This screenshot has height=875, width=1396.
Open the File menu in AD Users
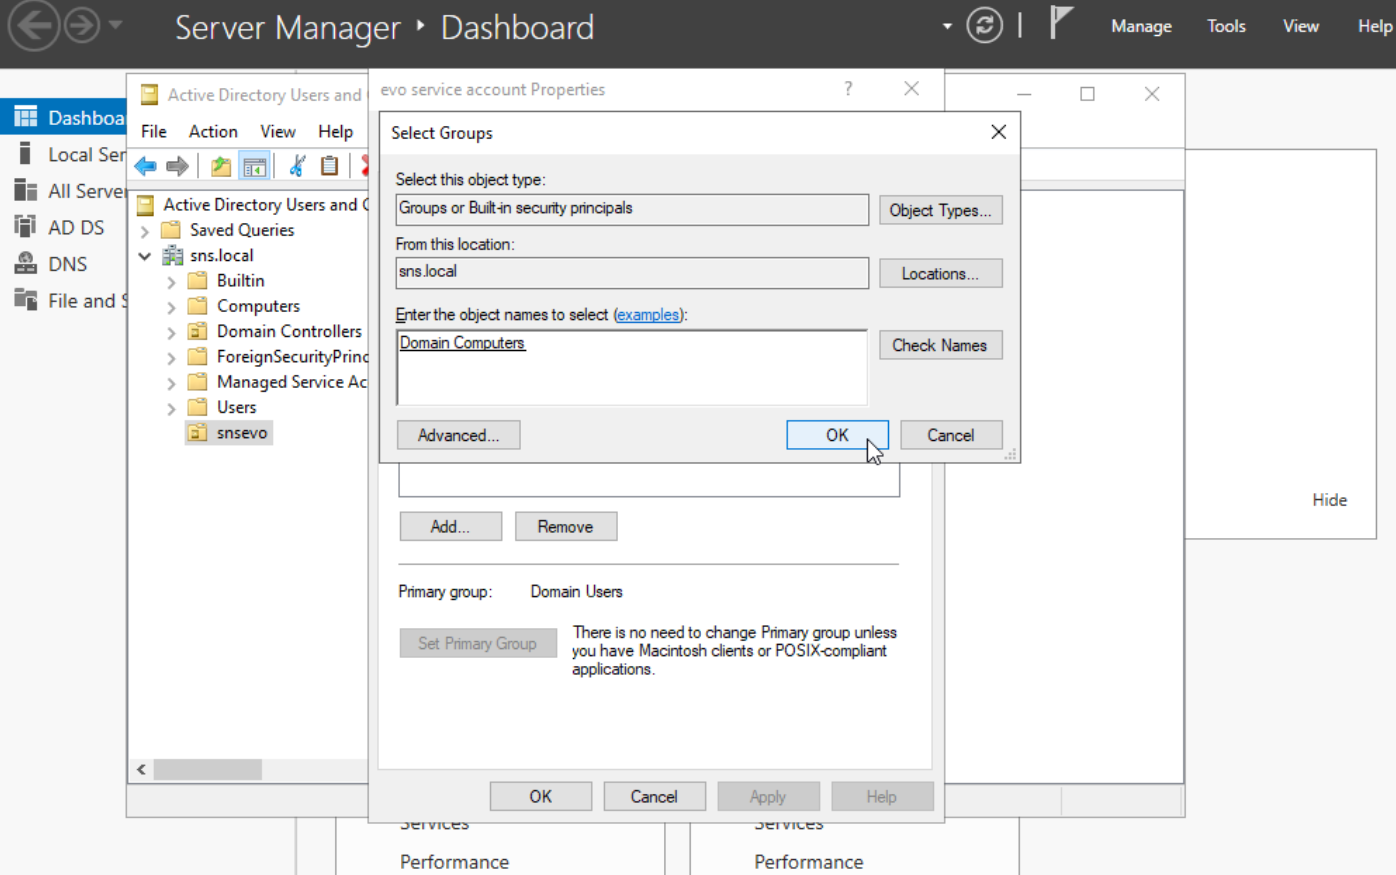point(154,131)
